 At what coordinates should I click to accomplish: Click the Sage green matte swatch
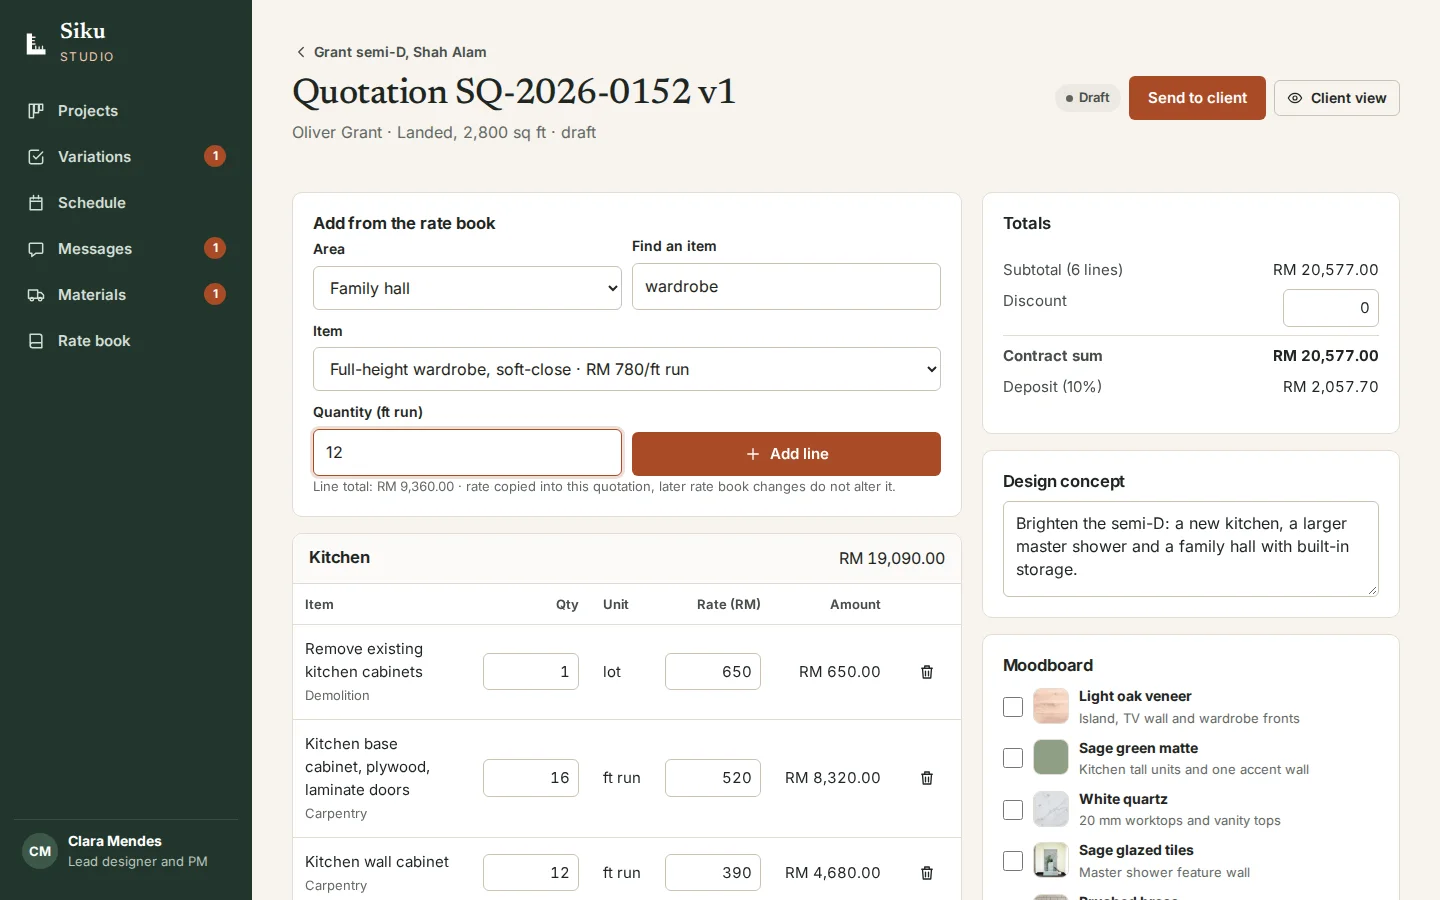pos(1051,757)
